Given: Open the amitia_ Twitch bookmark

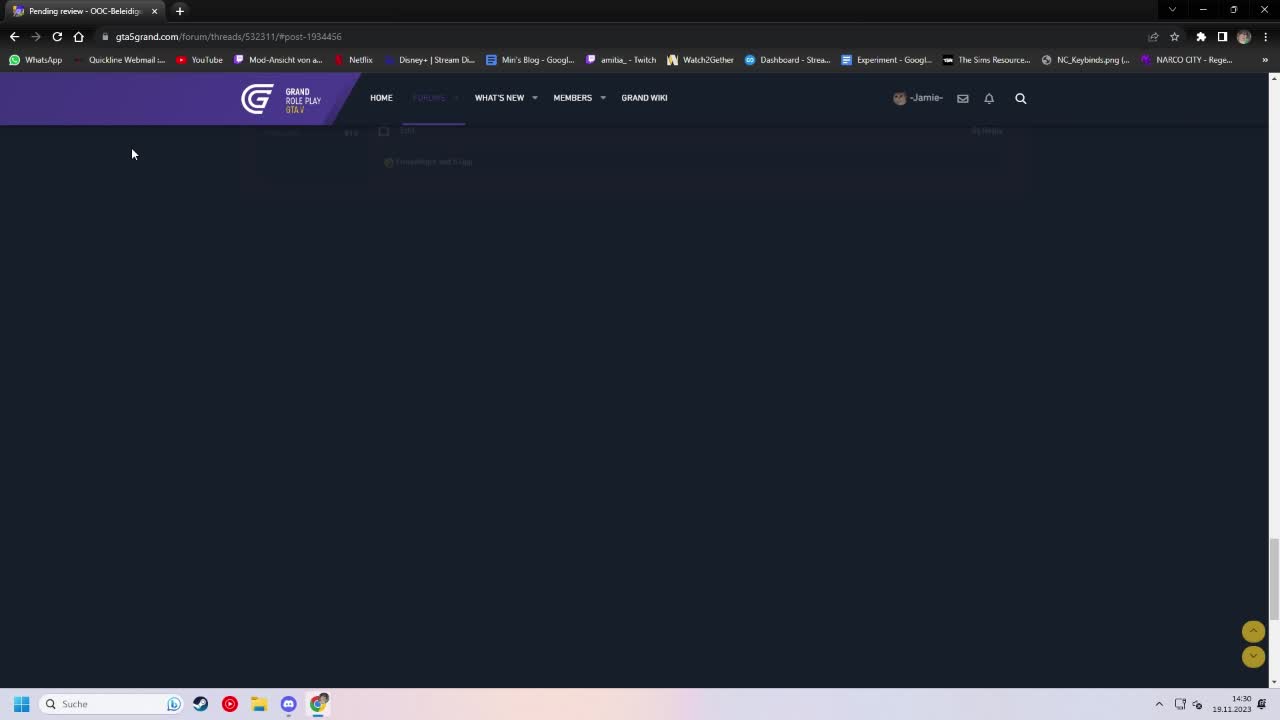Looking at the screenshot, I should 621,60.
